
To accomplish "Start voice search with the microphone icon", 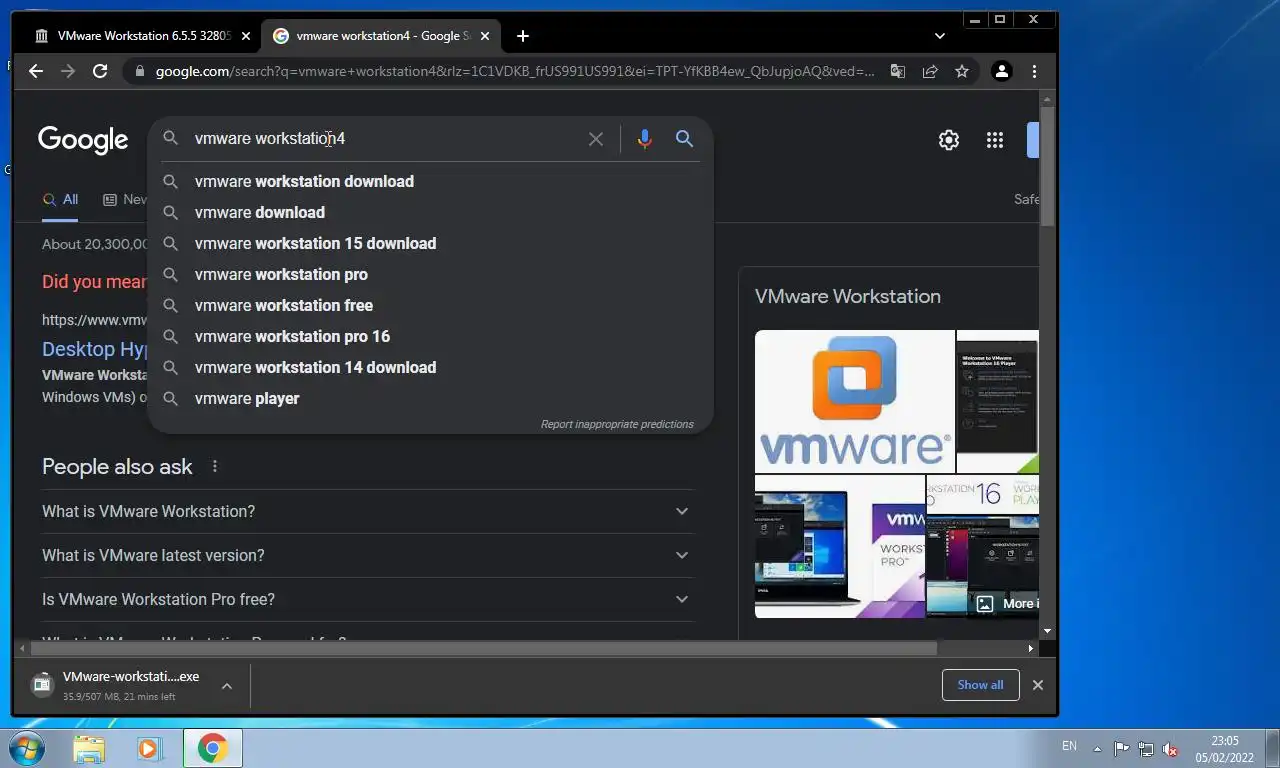I will coord(645,139).
